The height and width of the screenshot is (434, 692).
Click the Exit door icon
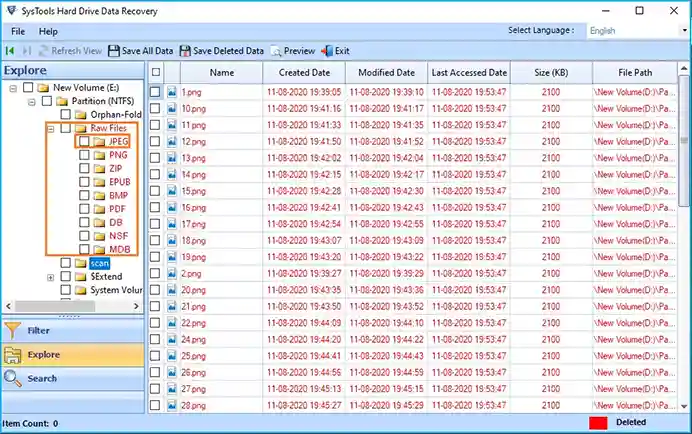(x=327, y=51)
